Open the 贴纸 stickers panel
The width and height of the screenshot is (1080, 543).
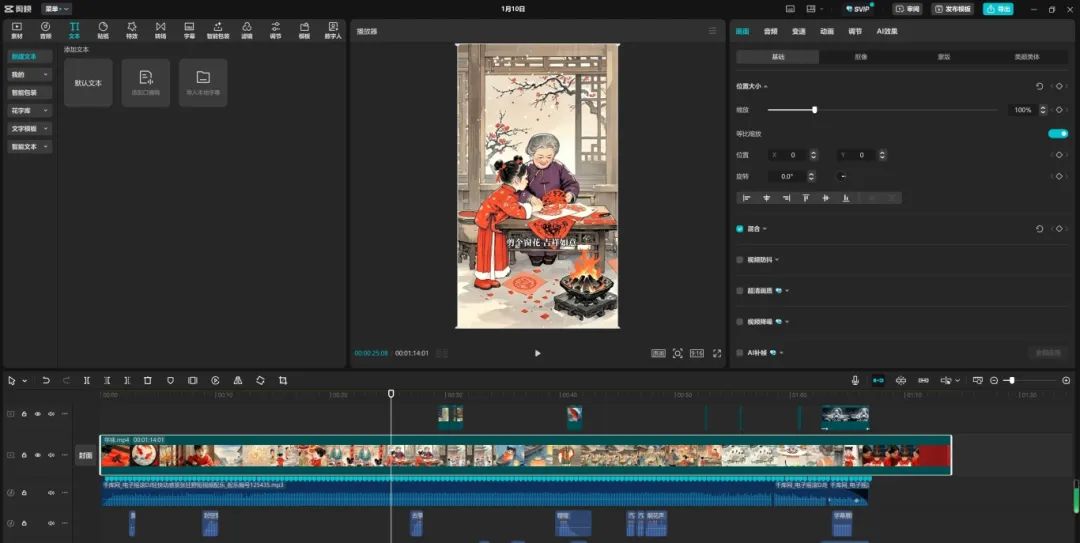[103, 30]
